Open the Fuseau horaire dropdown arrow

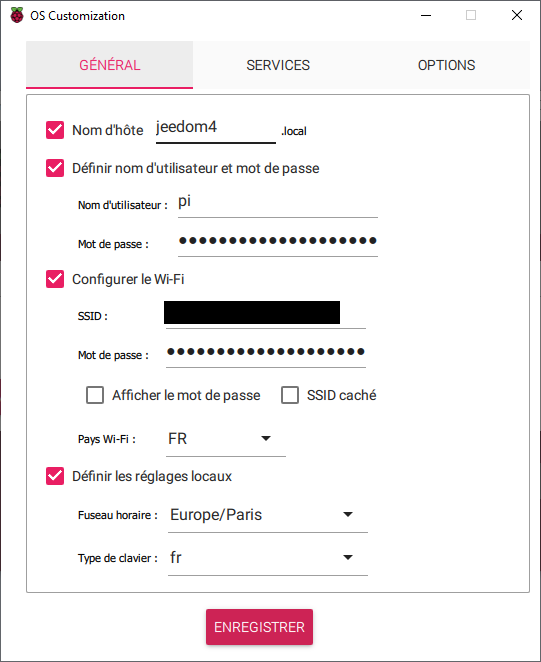348,515
